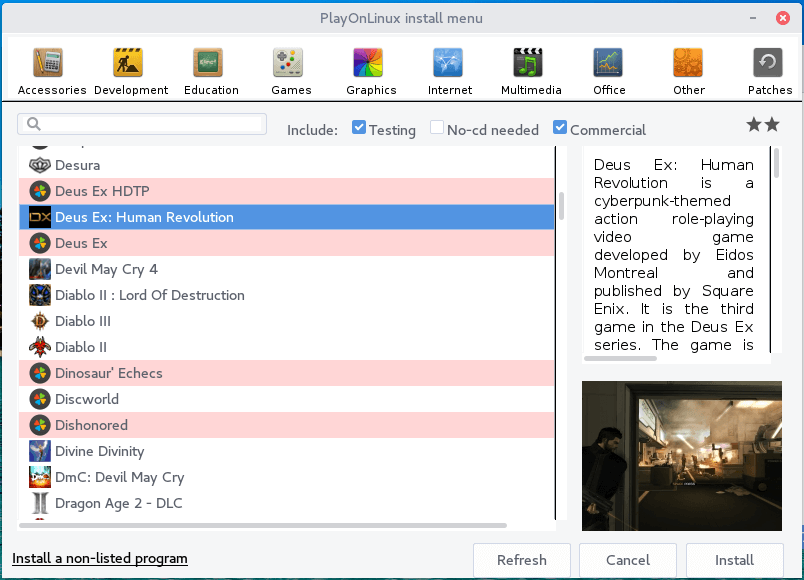Select Diablo II : Lord Of Destruction
The image size is (804, 580).
pos(150,295)
